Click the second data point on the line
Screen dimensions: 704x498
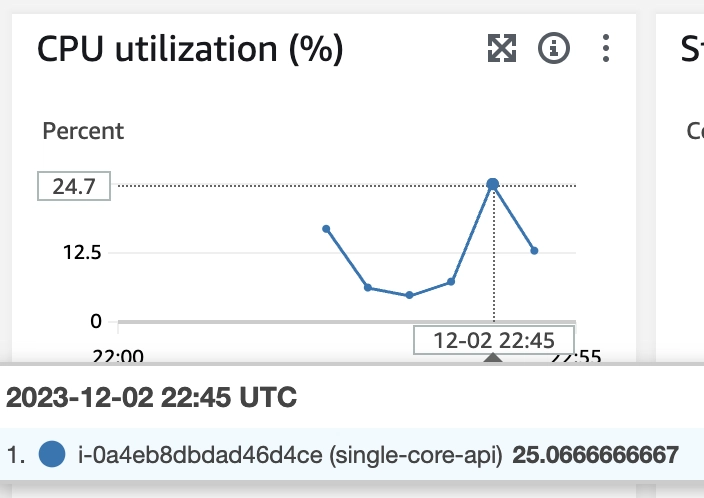(368, 287)
